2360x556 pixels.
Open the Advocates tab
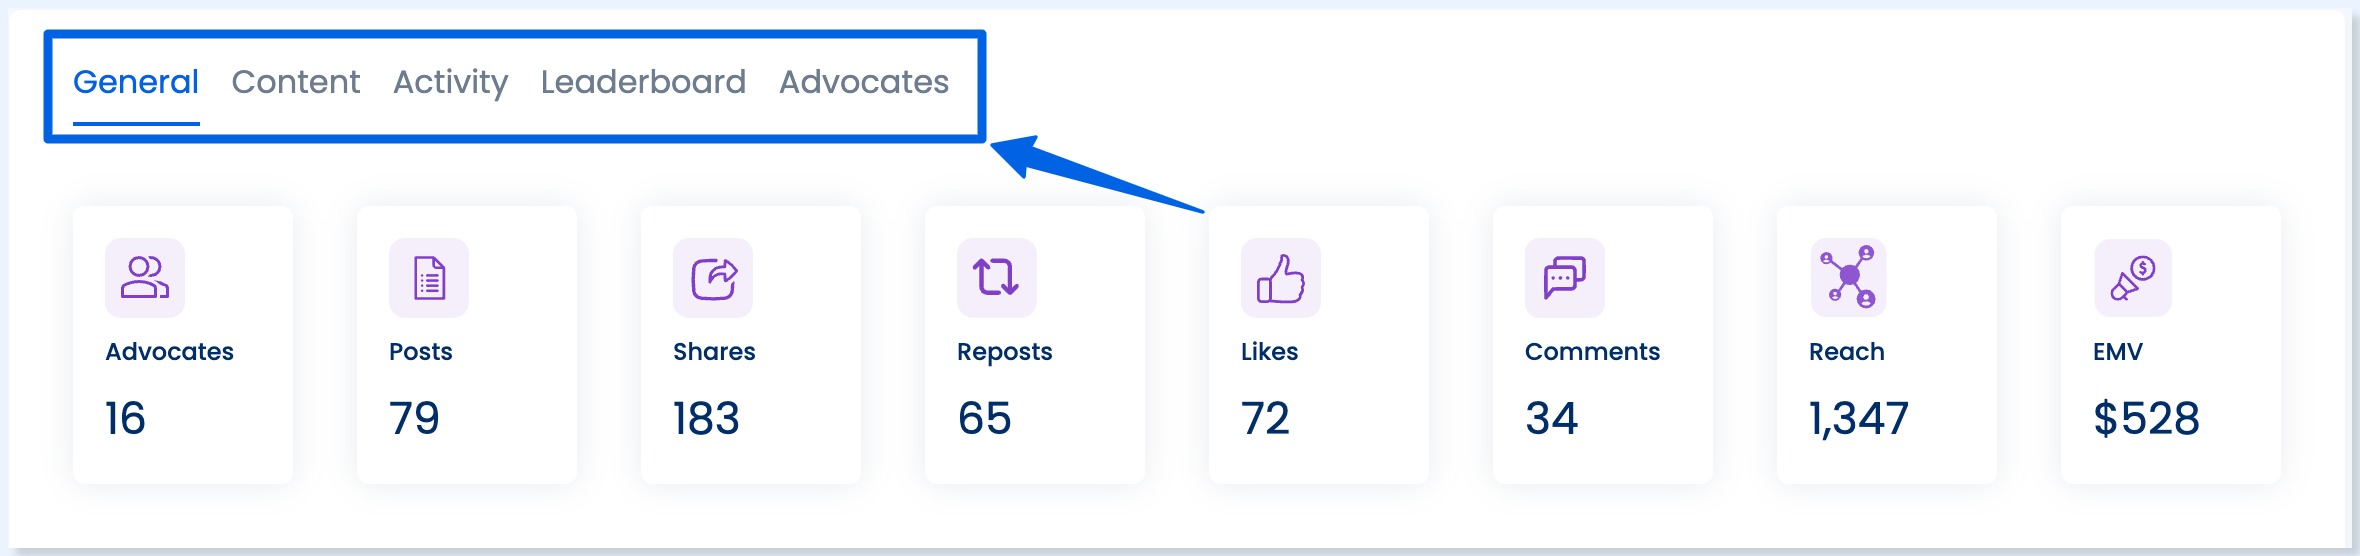pyautogui.click(x=864, y=82)
